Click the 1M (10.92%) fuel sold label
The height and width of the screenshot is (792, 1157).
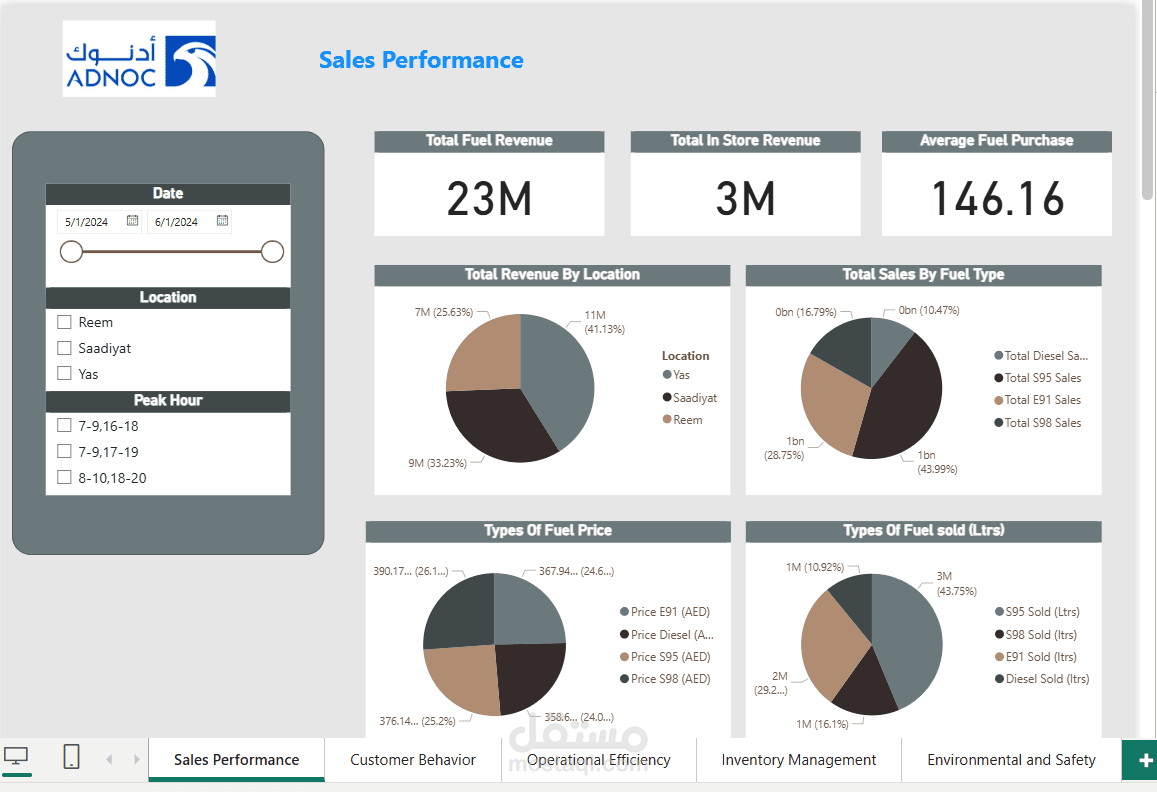point(815,568)
